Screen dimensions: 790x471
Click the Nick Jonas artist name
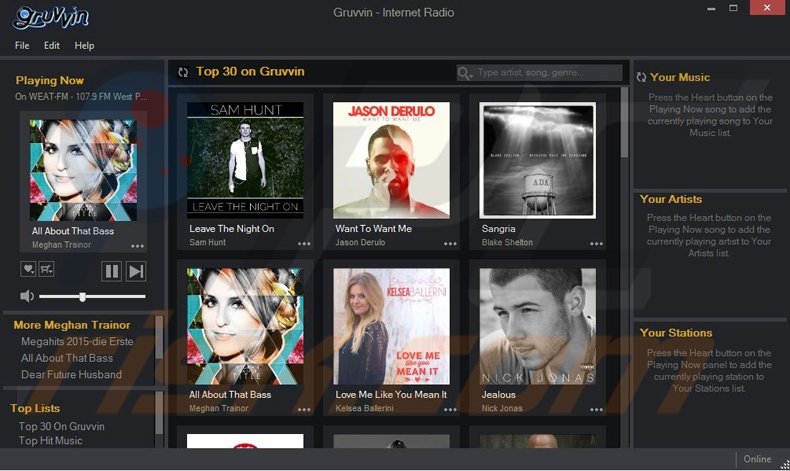502,409
